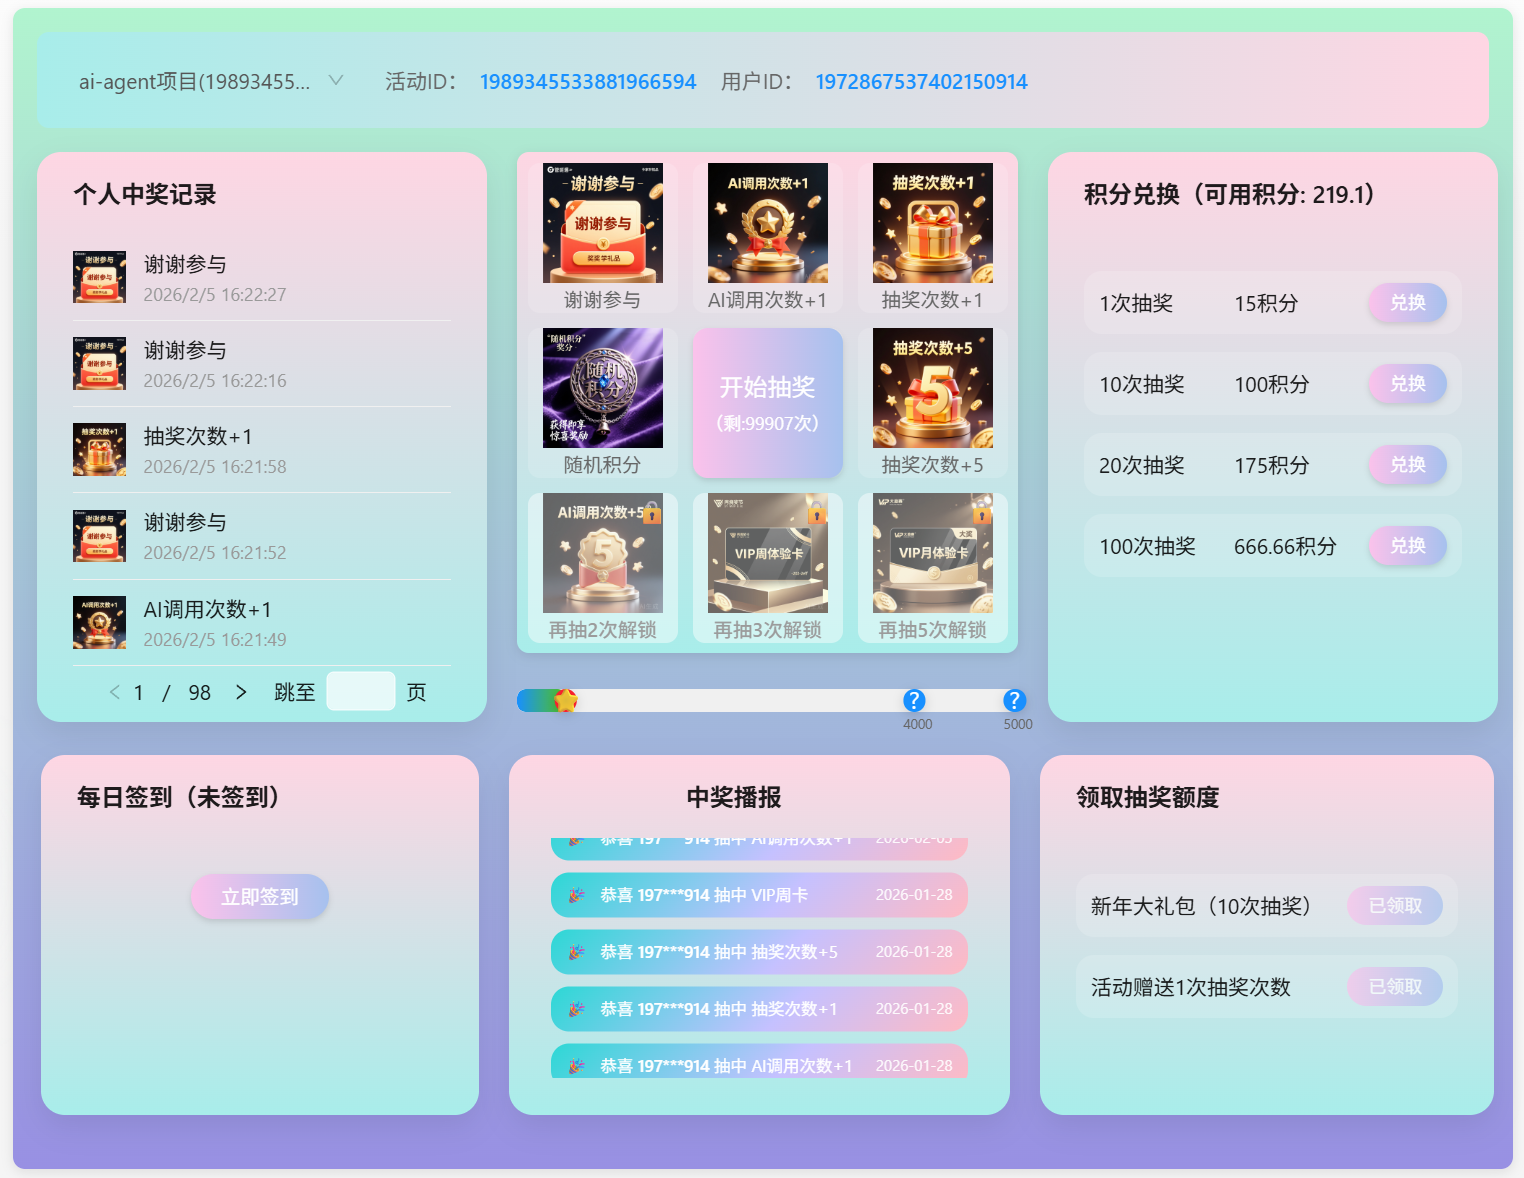Click 立即签到 to check in today

click(259, 896)
